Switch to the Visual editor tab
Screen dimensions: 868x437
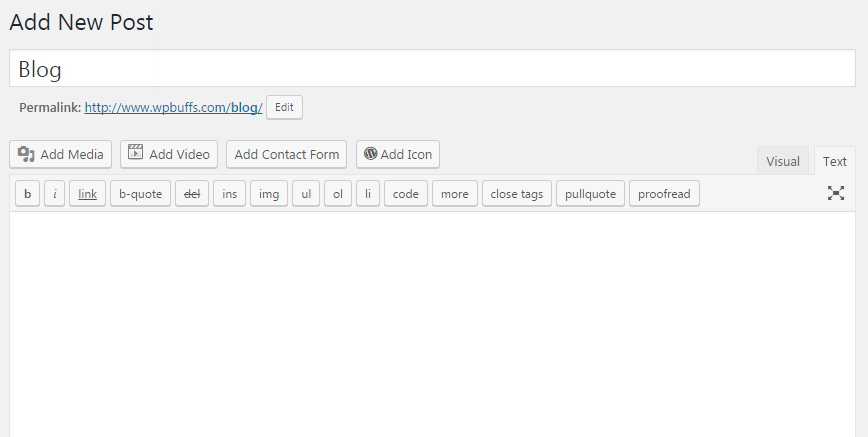(x=783, y=161)
